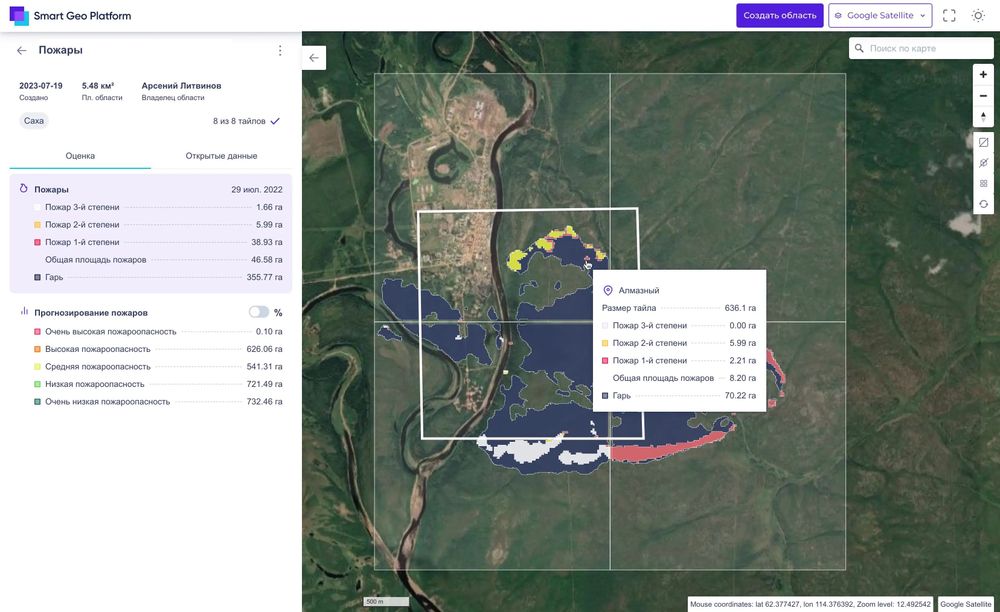Click the refresh icon in map toolbar
1000x612 pixels.
[x=983, y=204]
